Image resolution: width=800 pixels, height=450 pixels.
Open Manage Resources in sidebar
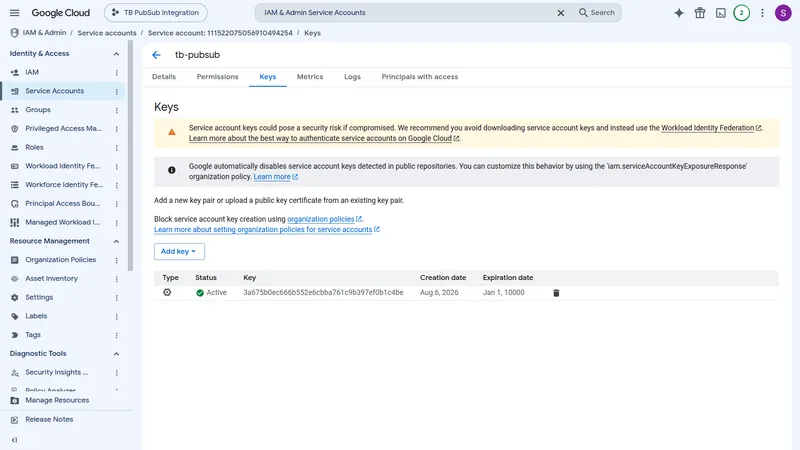[57, 401]
